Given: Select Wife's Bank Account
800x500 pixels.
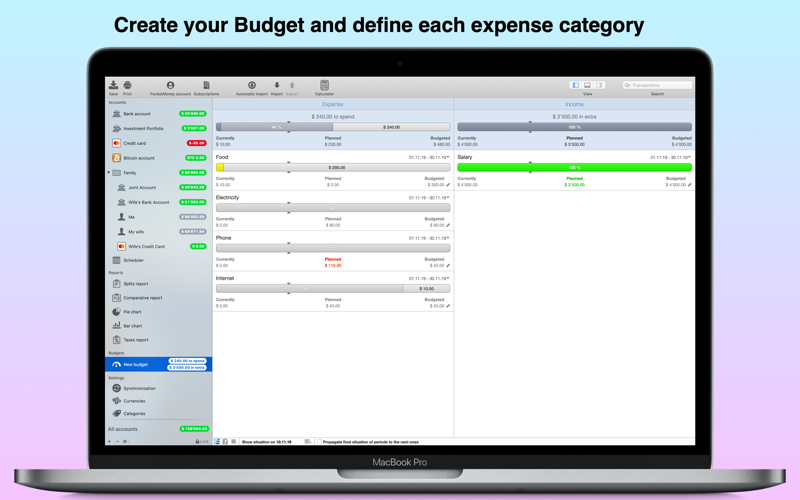Looking at the screenshot, I should (x=159, y=202).
